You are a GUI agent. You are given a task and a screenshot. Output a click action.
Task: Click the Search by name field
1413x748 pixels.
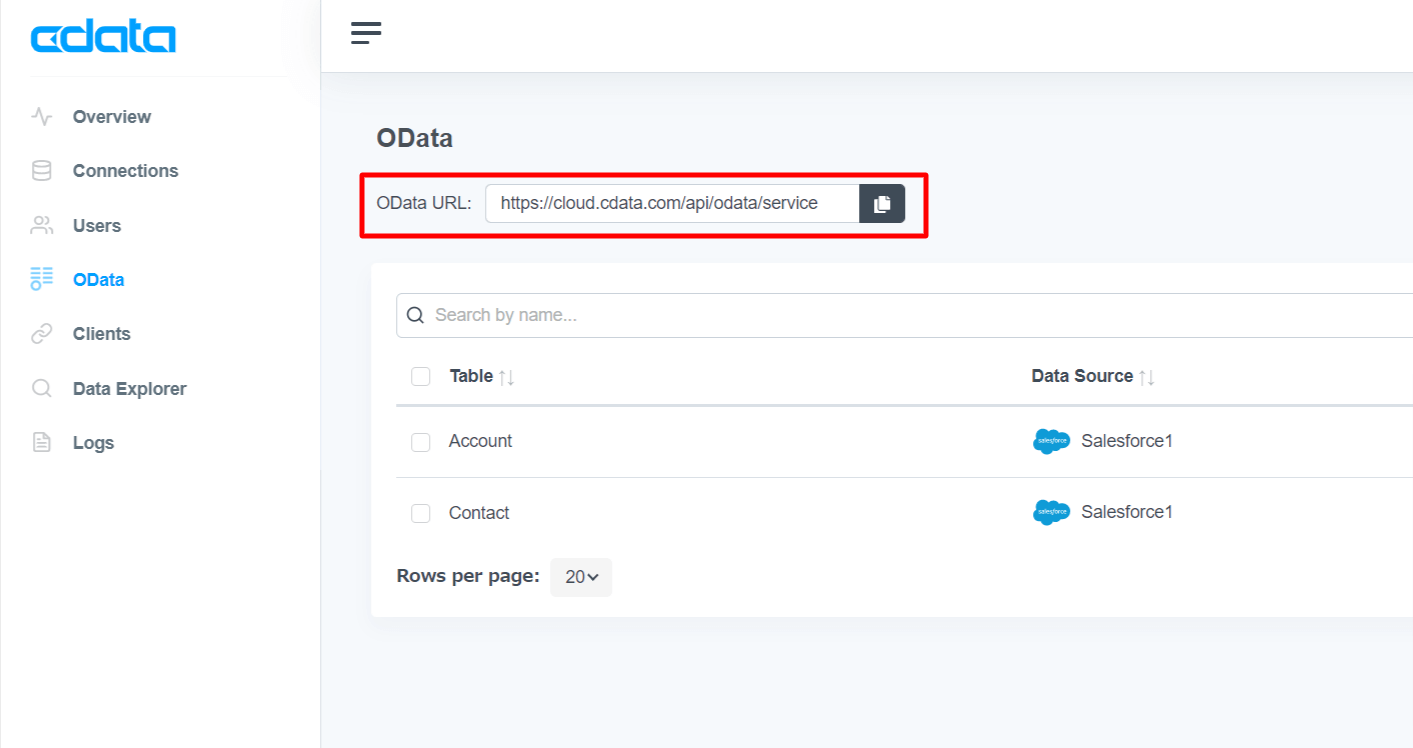900,315
